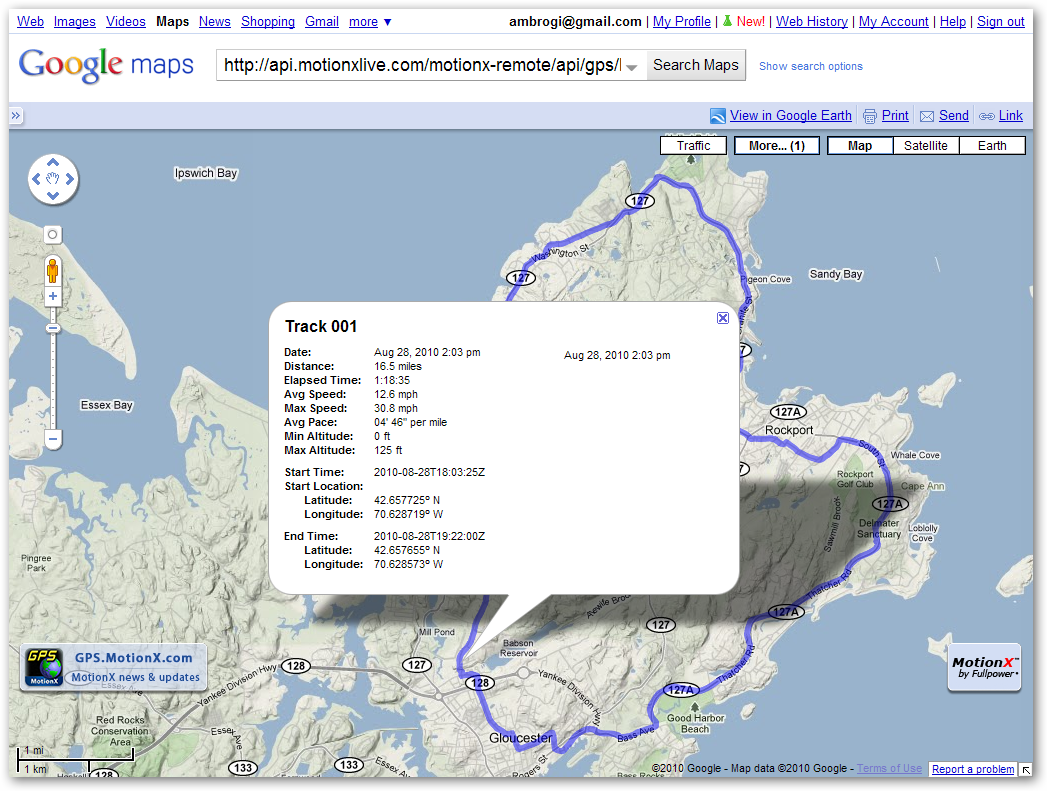Click MotionX news & updates button
The width and height of the screenshot is (1047, 791).
pos(136,677)
